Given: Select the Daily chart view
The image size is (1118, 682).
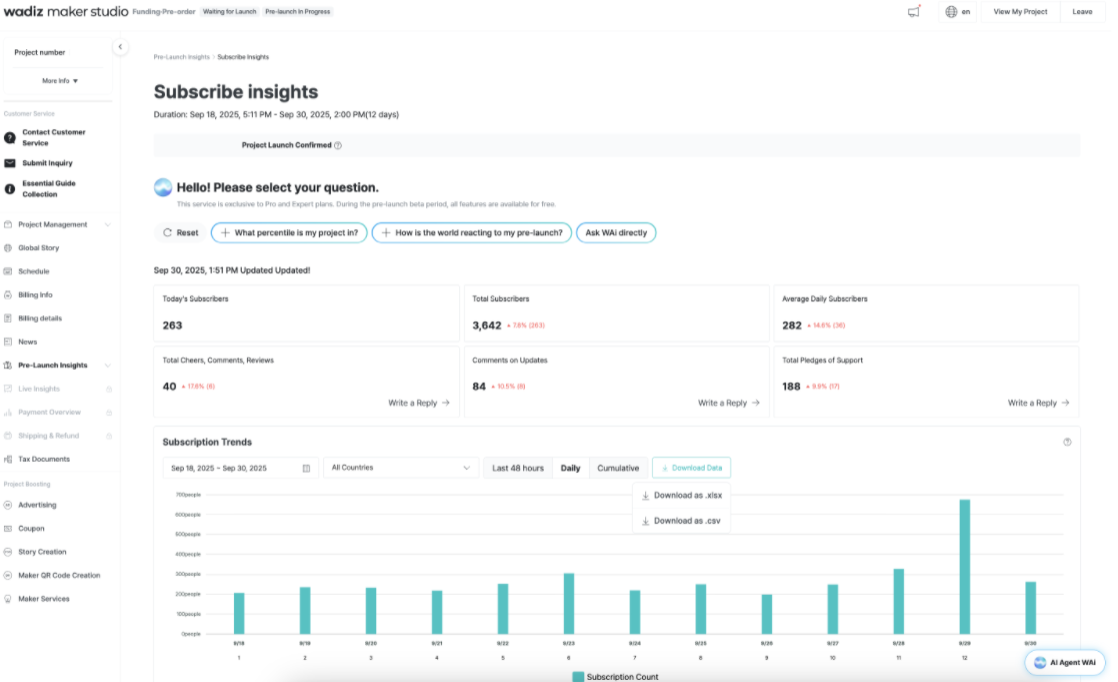Looking at the screenshot, I should (x=570, y=468).
